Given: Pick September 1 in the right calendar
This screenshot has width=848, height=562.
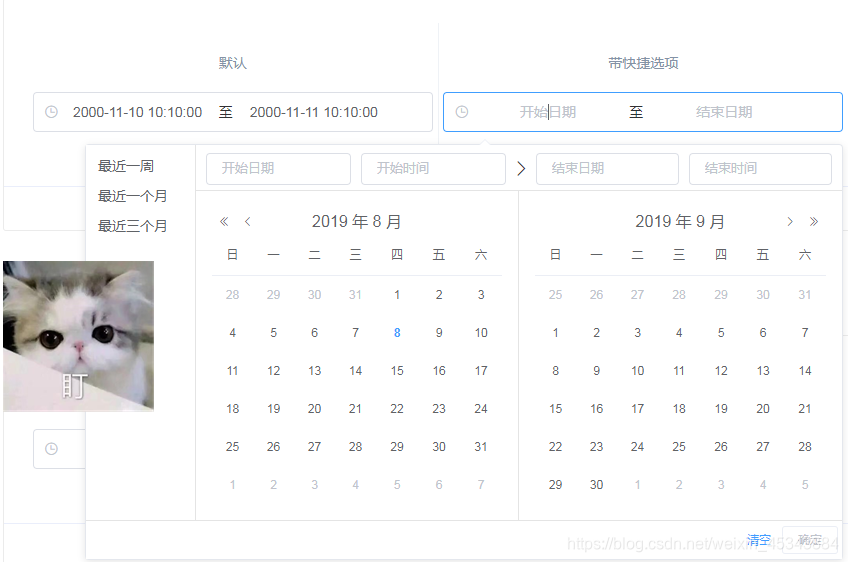Looking at the screenshot, I should click(x=555, y=333).
